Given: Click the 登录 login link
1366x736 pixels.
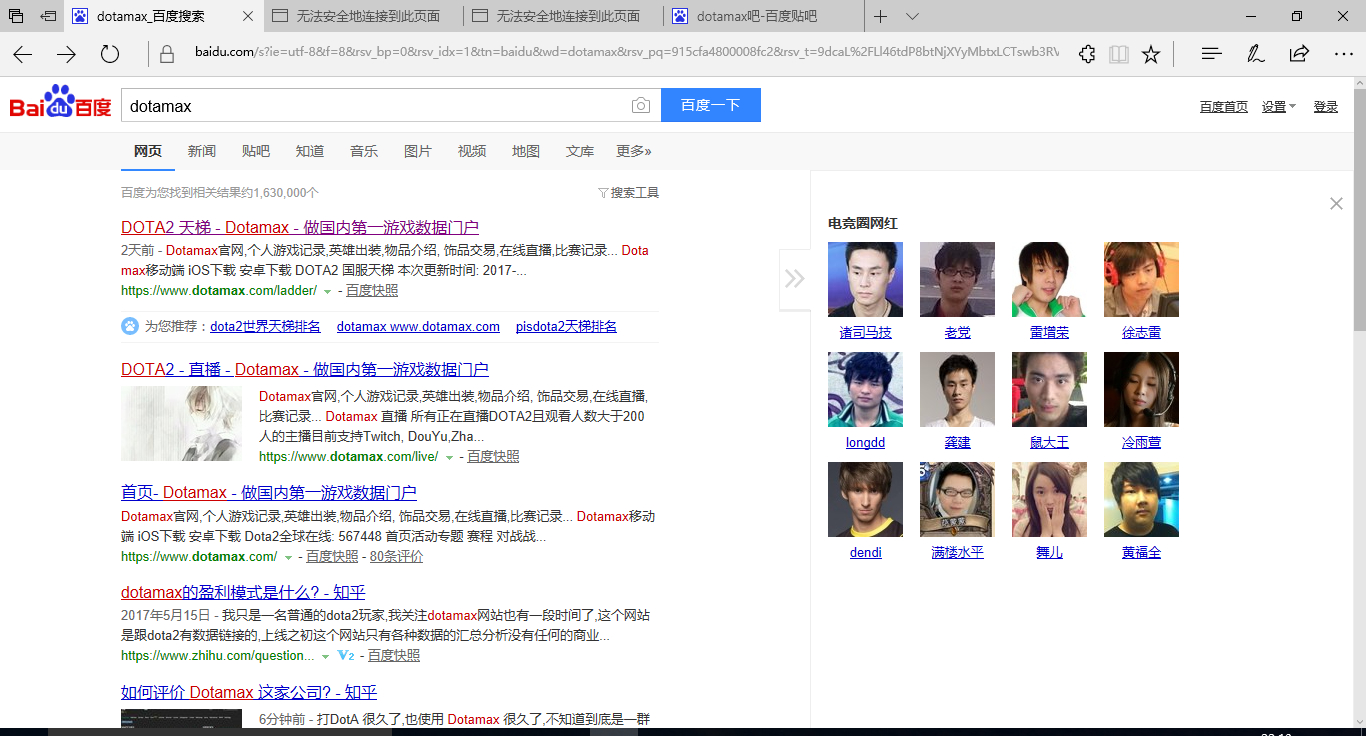Looking at the screenshot, I should point(1326,107).
